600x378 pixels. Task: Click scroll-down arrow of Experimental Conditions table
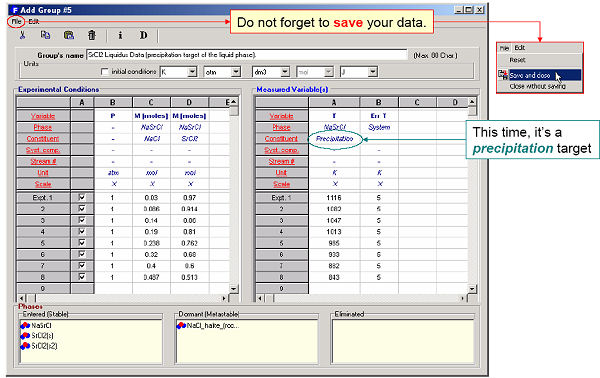[x=233, y=289]
